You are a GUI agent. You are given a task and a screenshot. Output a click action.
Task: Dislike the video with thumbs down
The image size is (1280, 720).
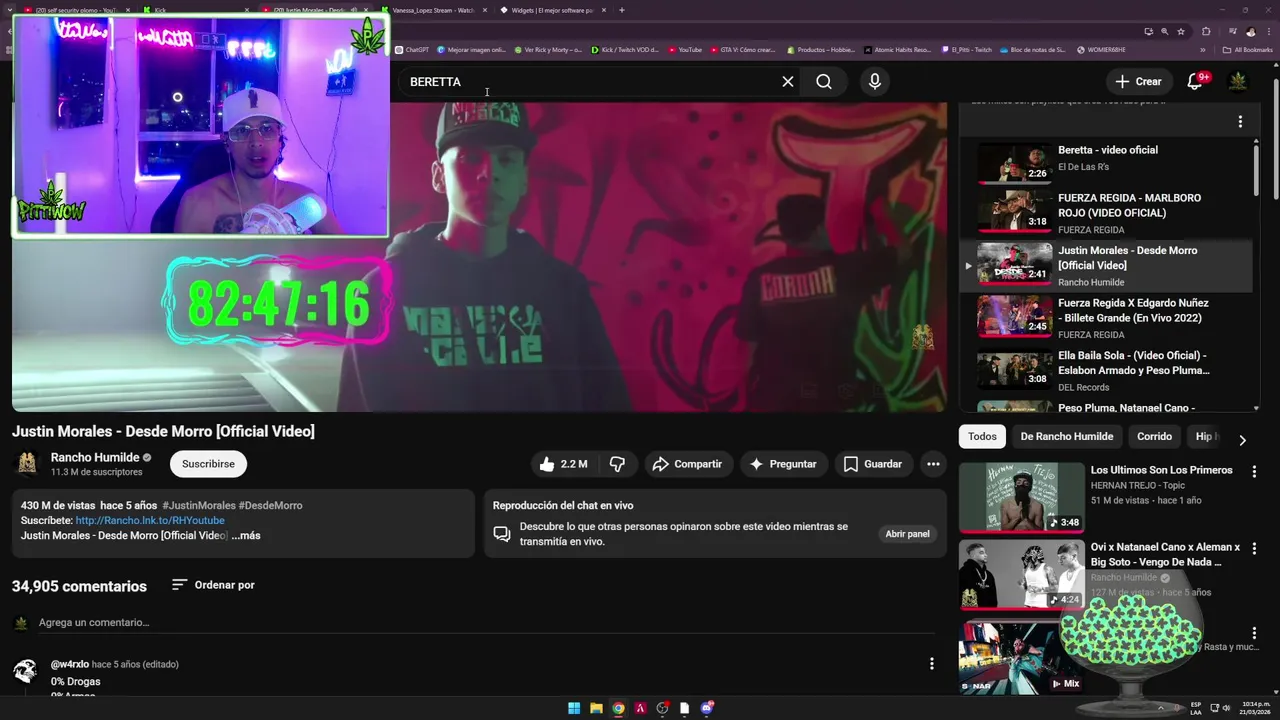tap(617, 464)
